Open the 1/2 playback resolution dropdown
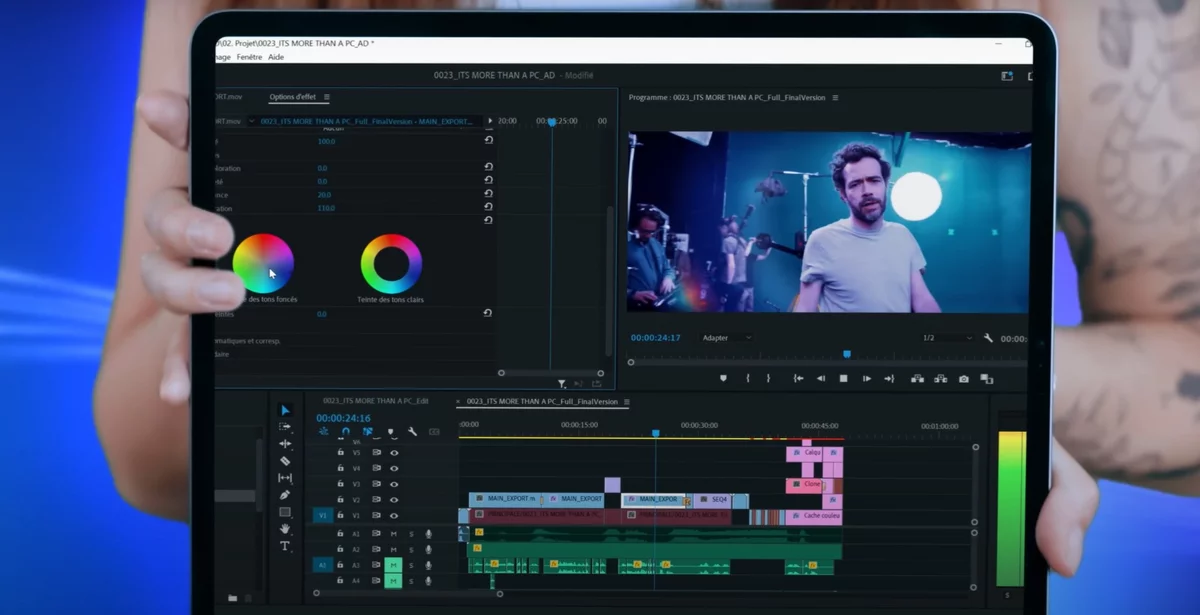1200x615 pixels. tap(946, 338)
